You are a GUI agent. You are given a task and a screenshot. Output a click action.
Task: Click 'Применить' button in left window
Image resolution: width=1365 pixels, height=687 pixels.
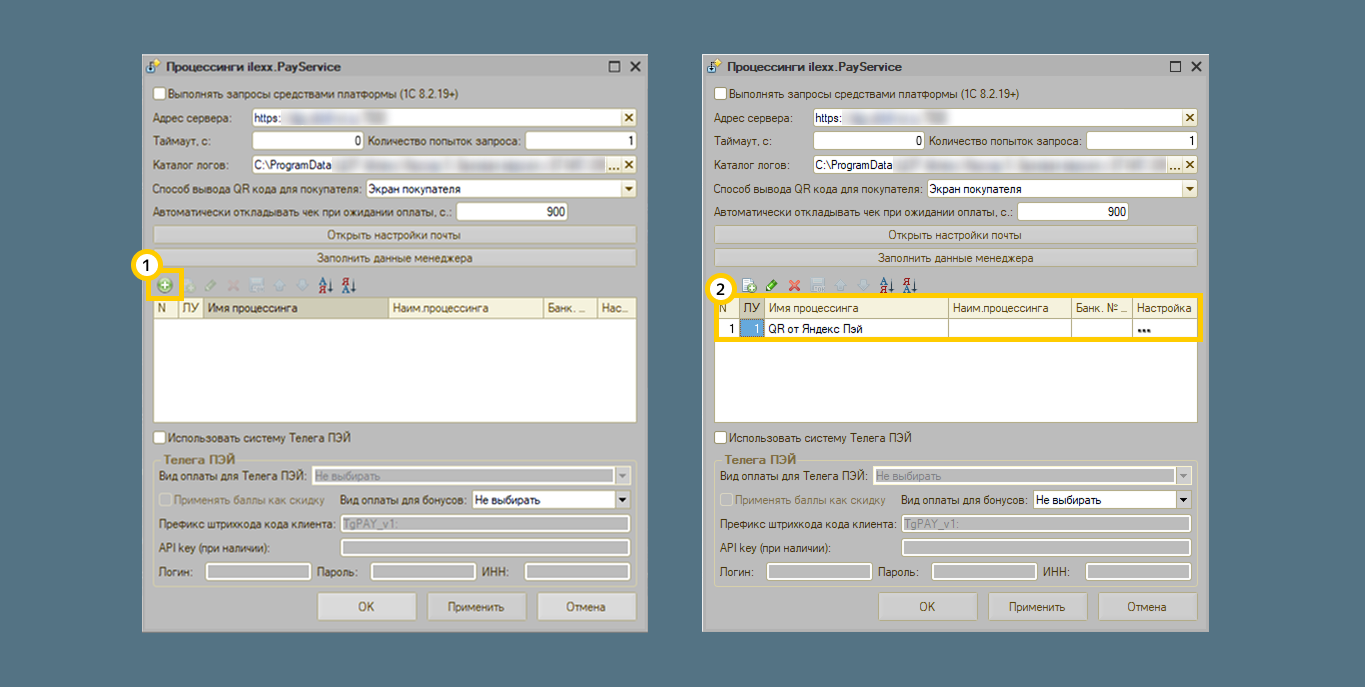click(476, 607)
